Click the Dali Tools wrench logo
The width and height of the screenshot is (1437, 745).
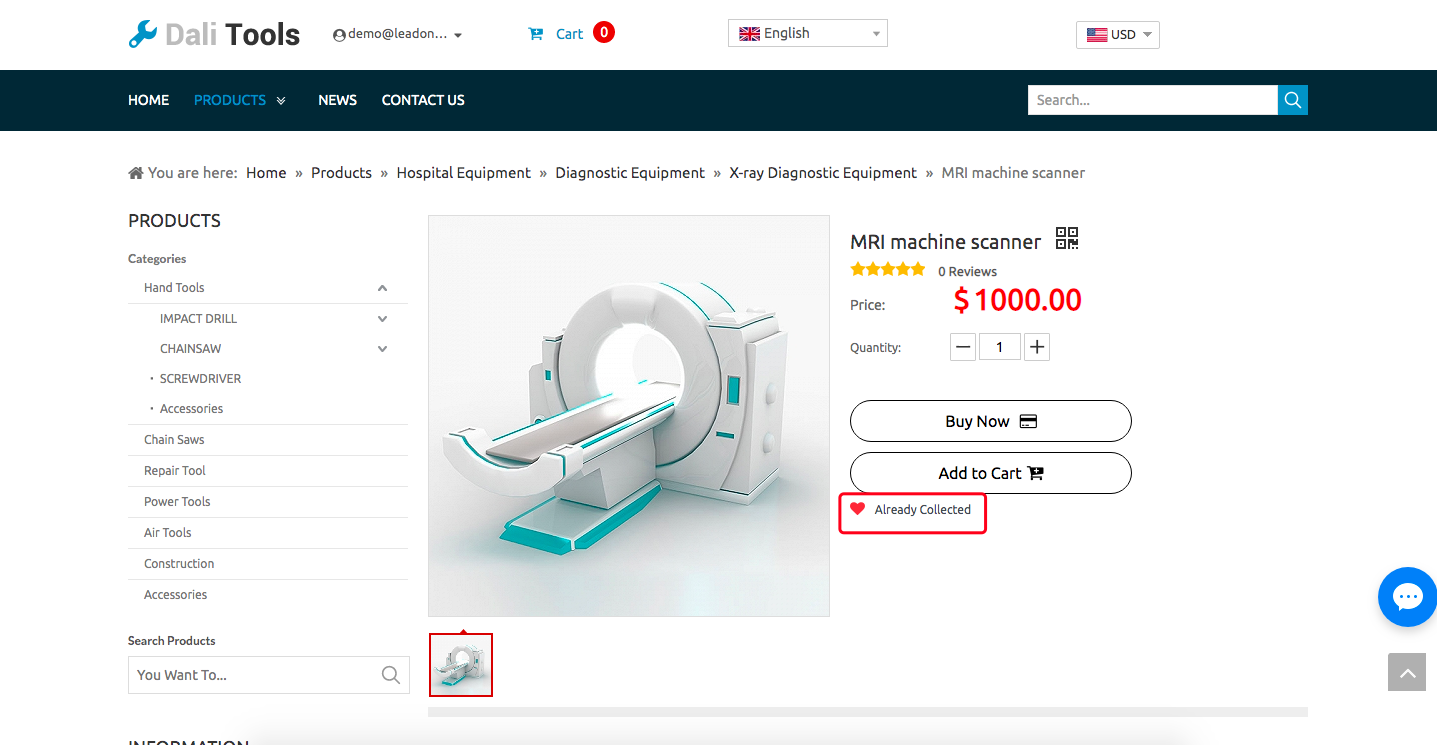pyautogui.click(x=143, y=34)
